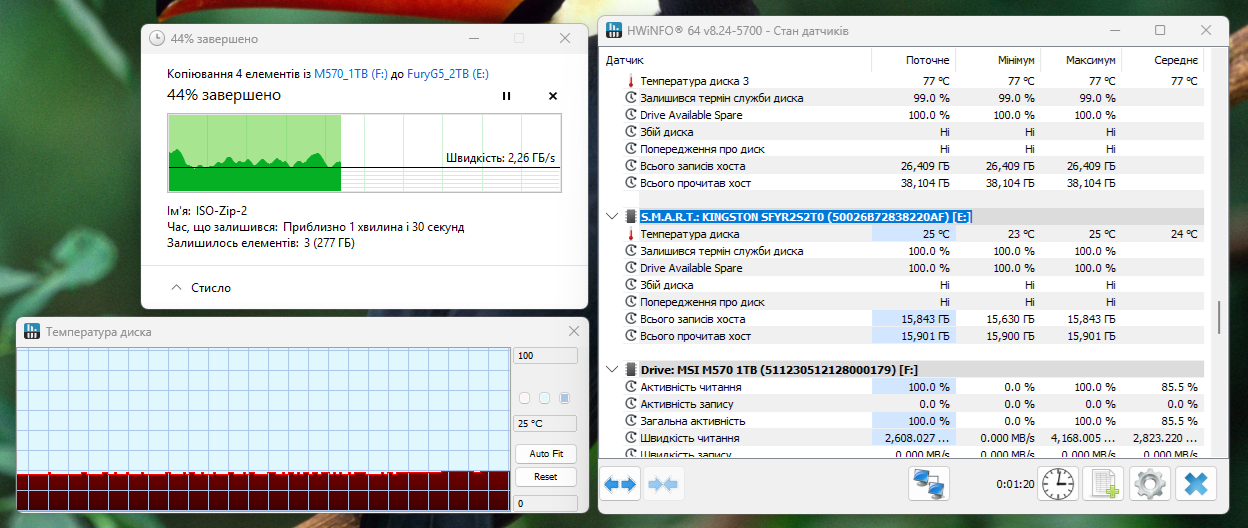Close sensors with the blue X button
Screen dimensions: 1248x528
(x=1196, y=484)
